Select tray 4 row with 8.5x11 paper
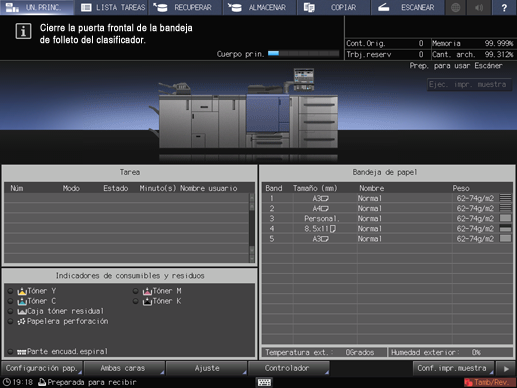Screen dimensions: 517x388 387,229
